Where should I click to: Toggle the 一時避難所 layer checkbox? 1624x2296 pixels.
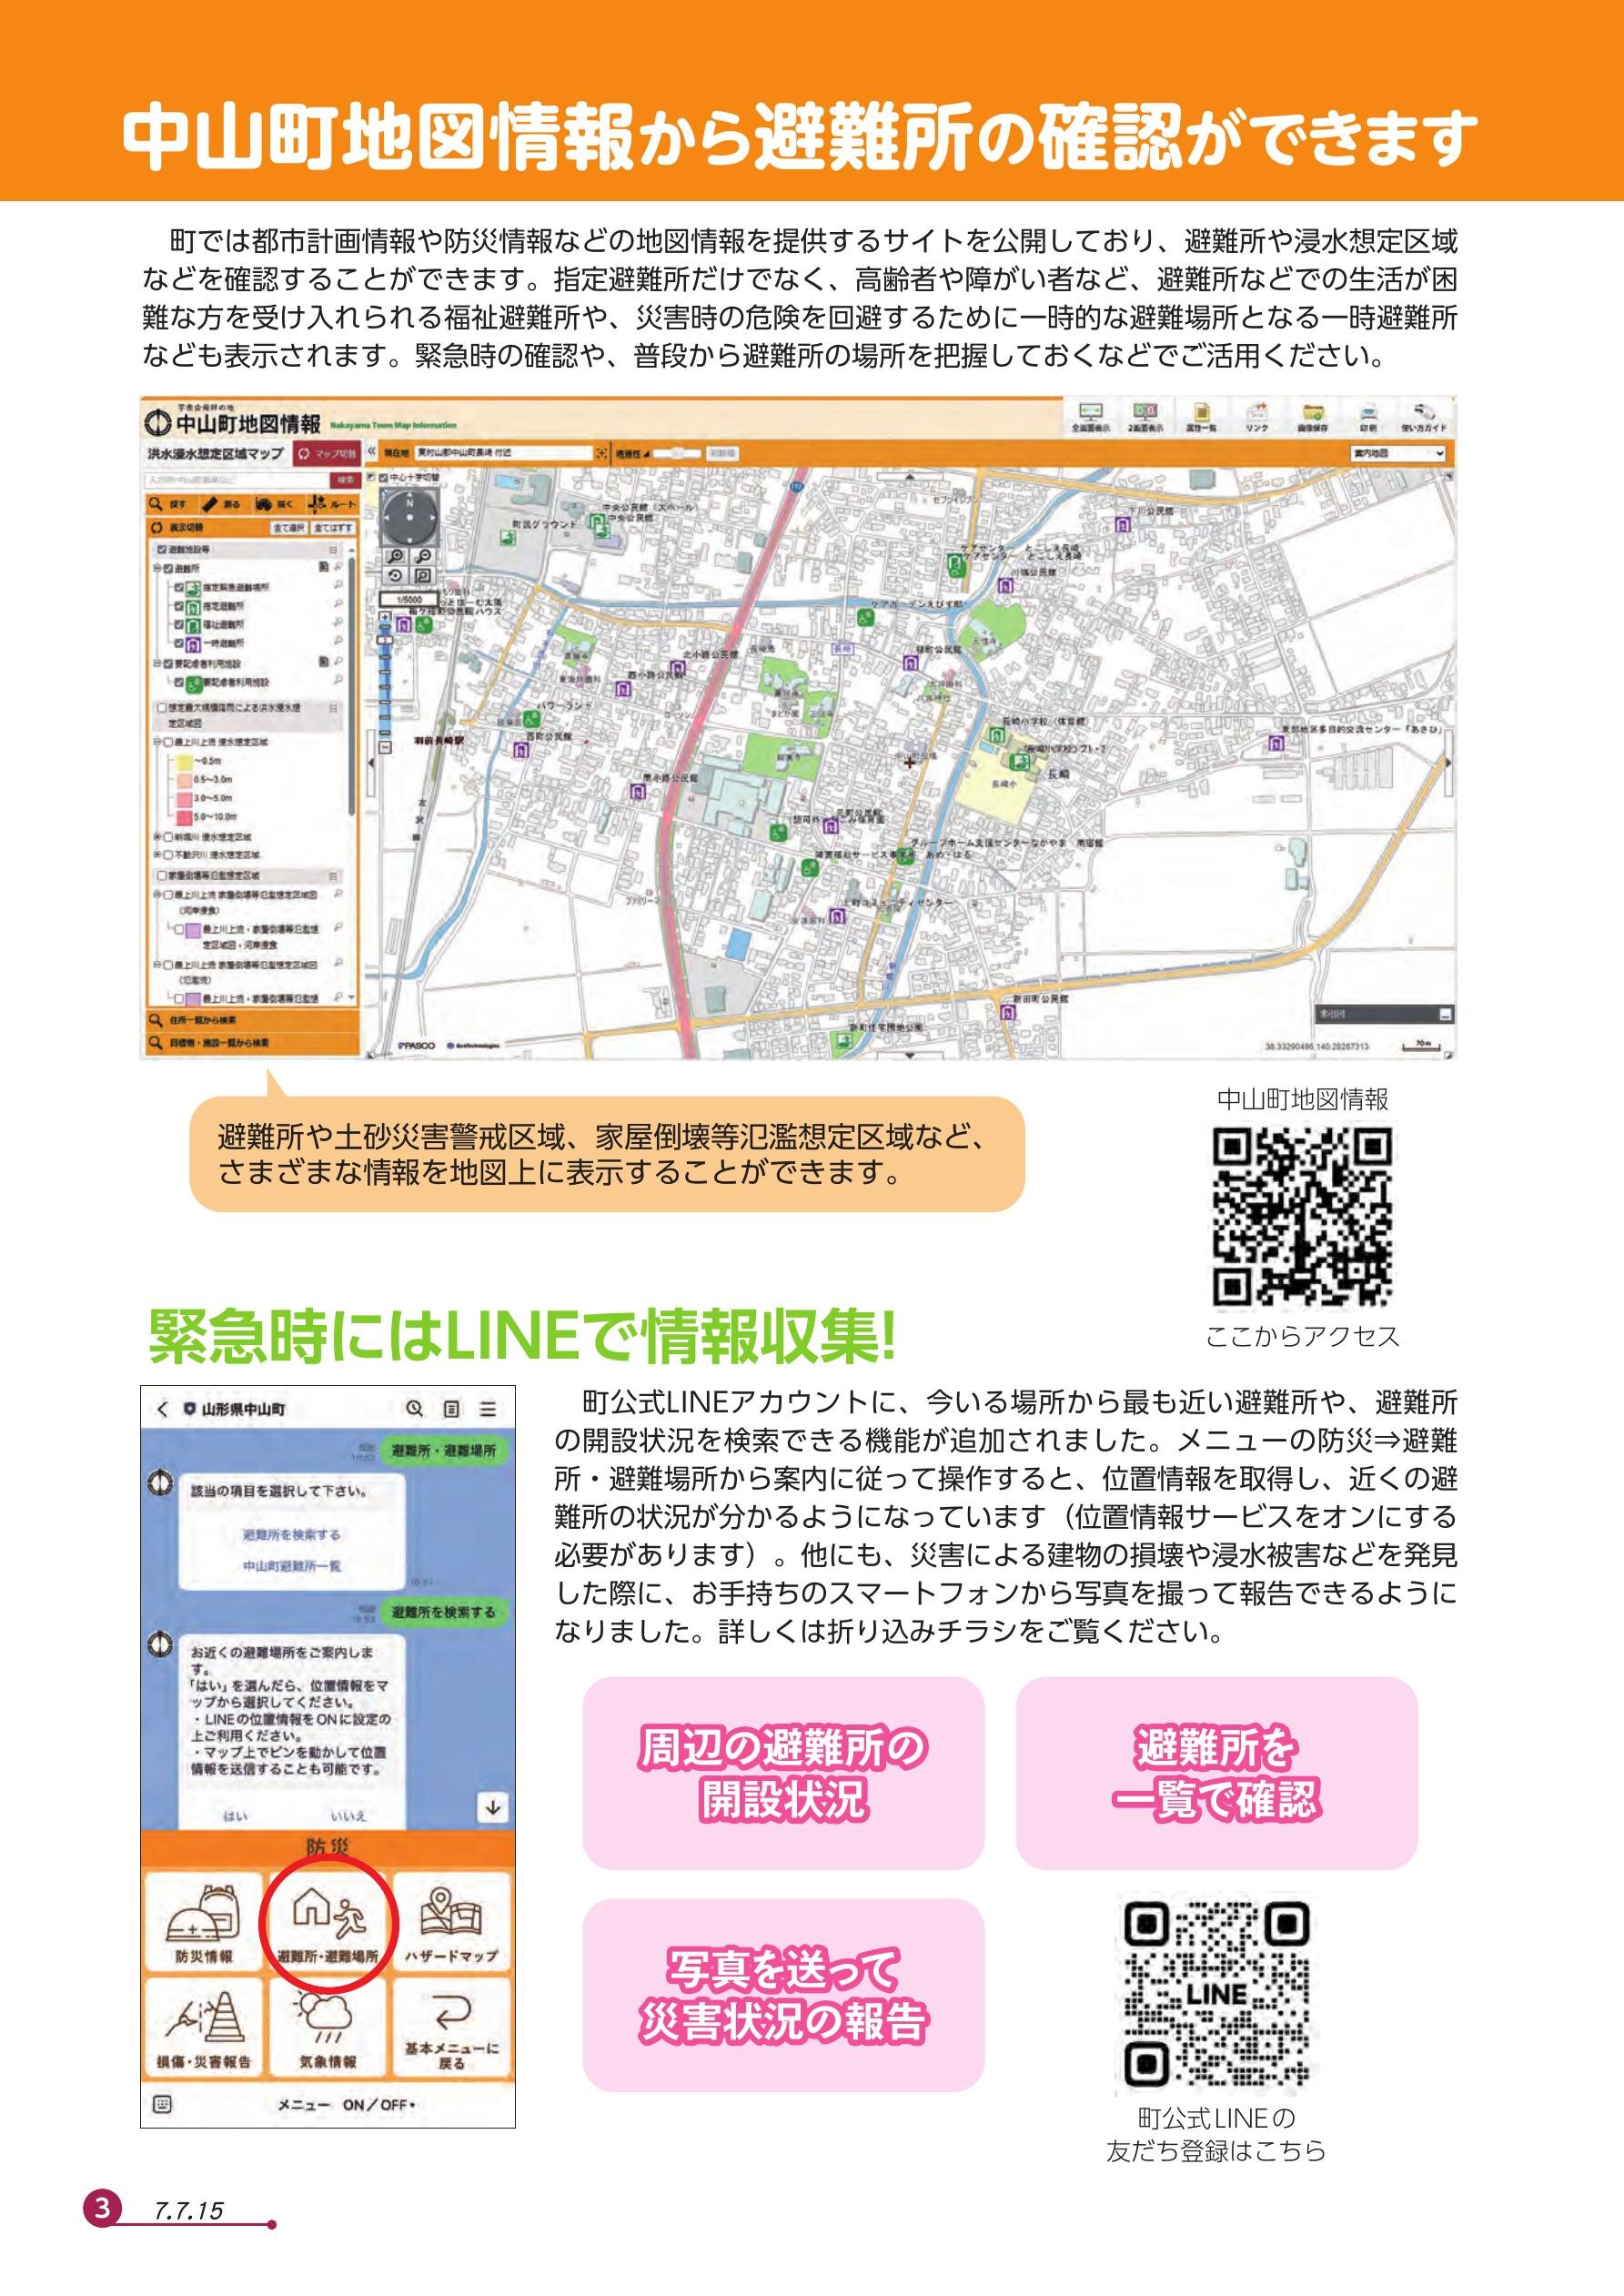(x=179, y=643)
